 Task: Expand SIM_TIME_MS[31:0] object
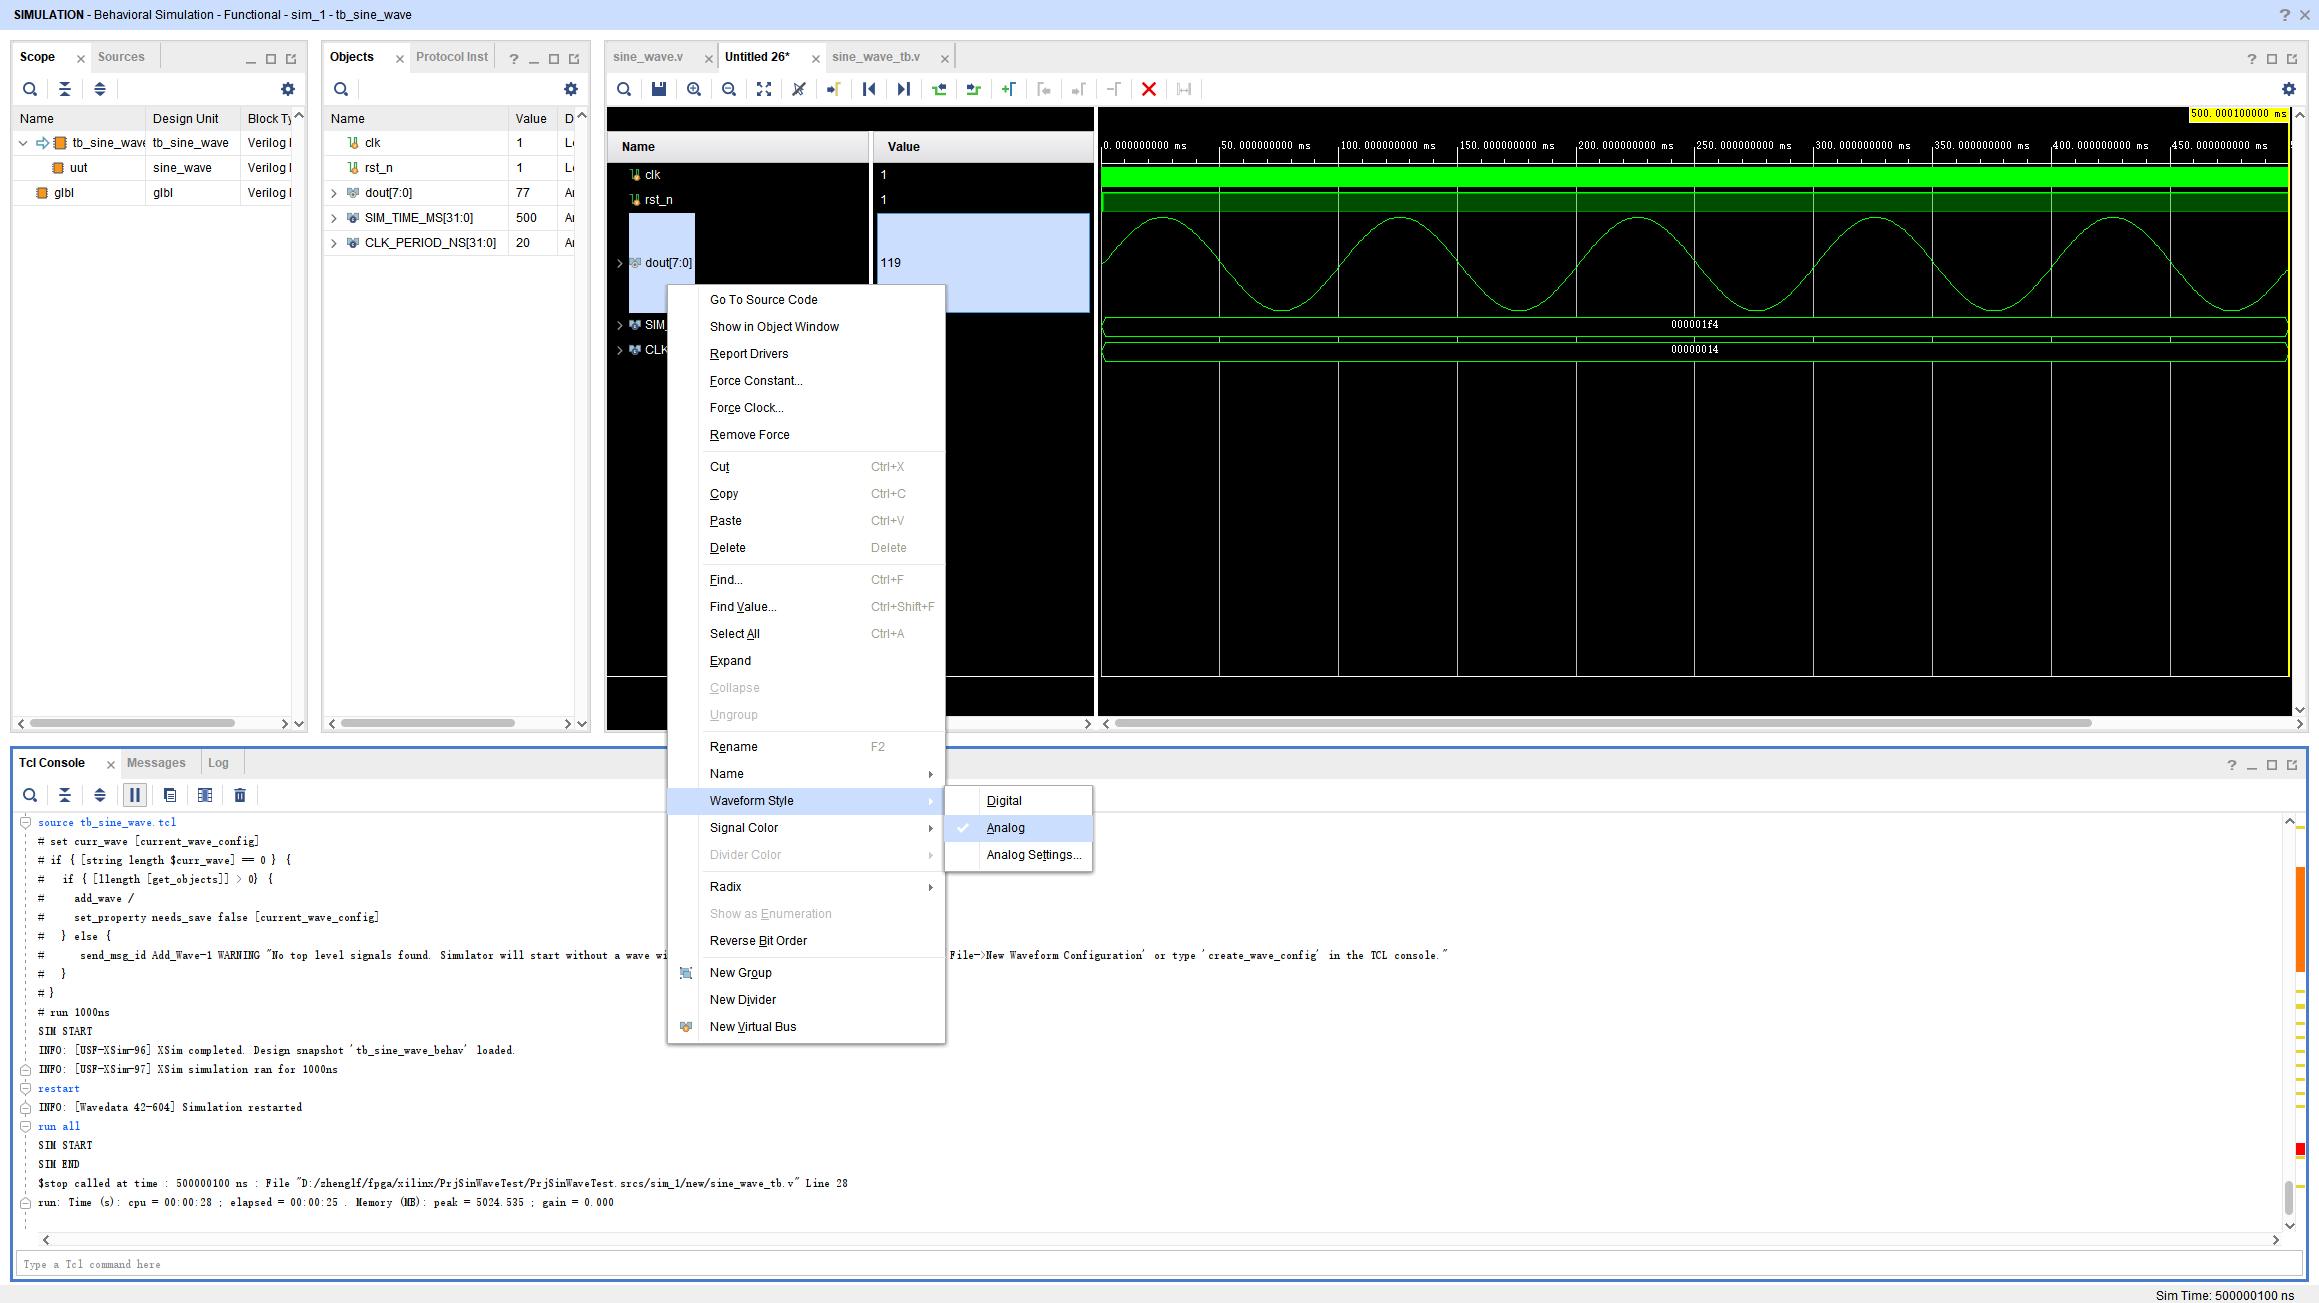tap(334, 218)
